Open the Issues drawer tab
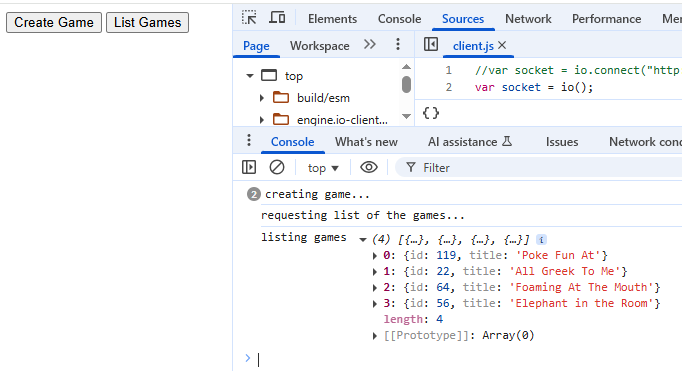 562,142
